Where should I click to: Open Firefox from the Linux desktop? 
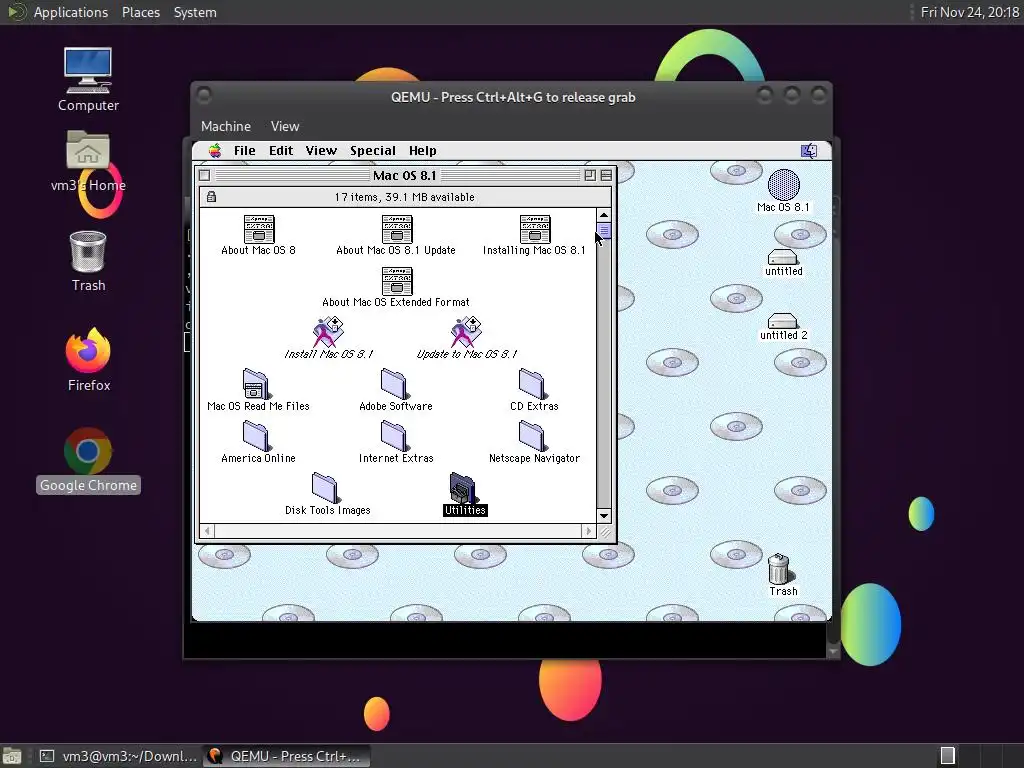tap(88, 350)
